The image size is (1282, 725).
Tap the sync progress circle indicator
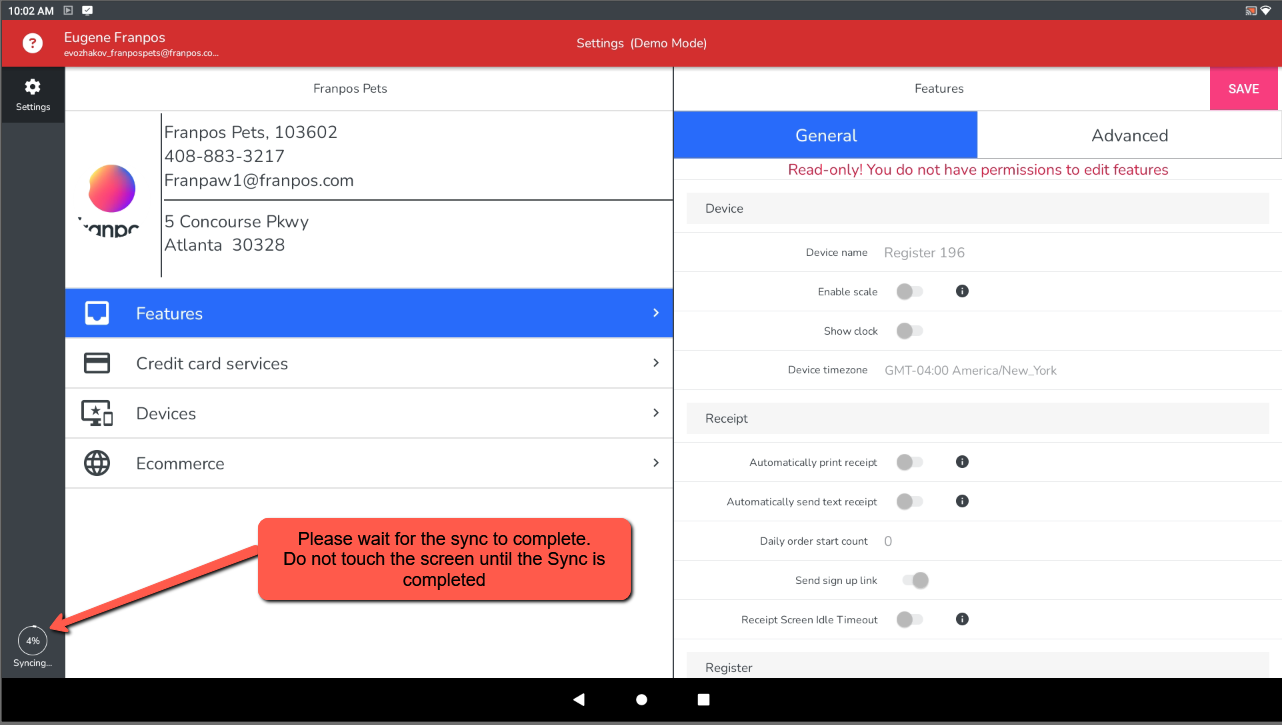pyautogui.click(x=33, y=640)
